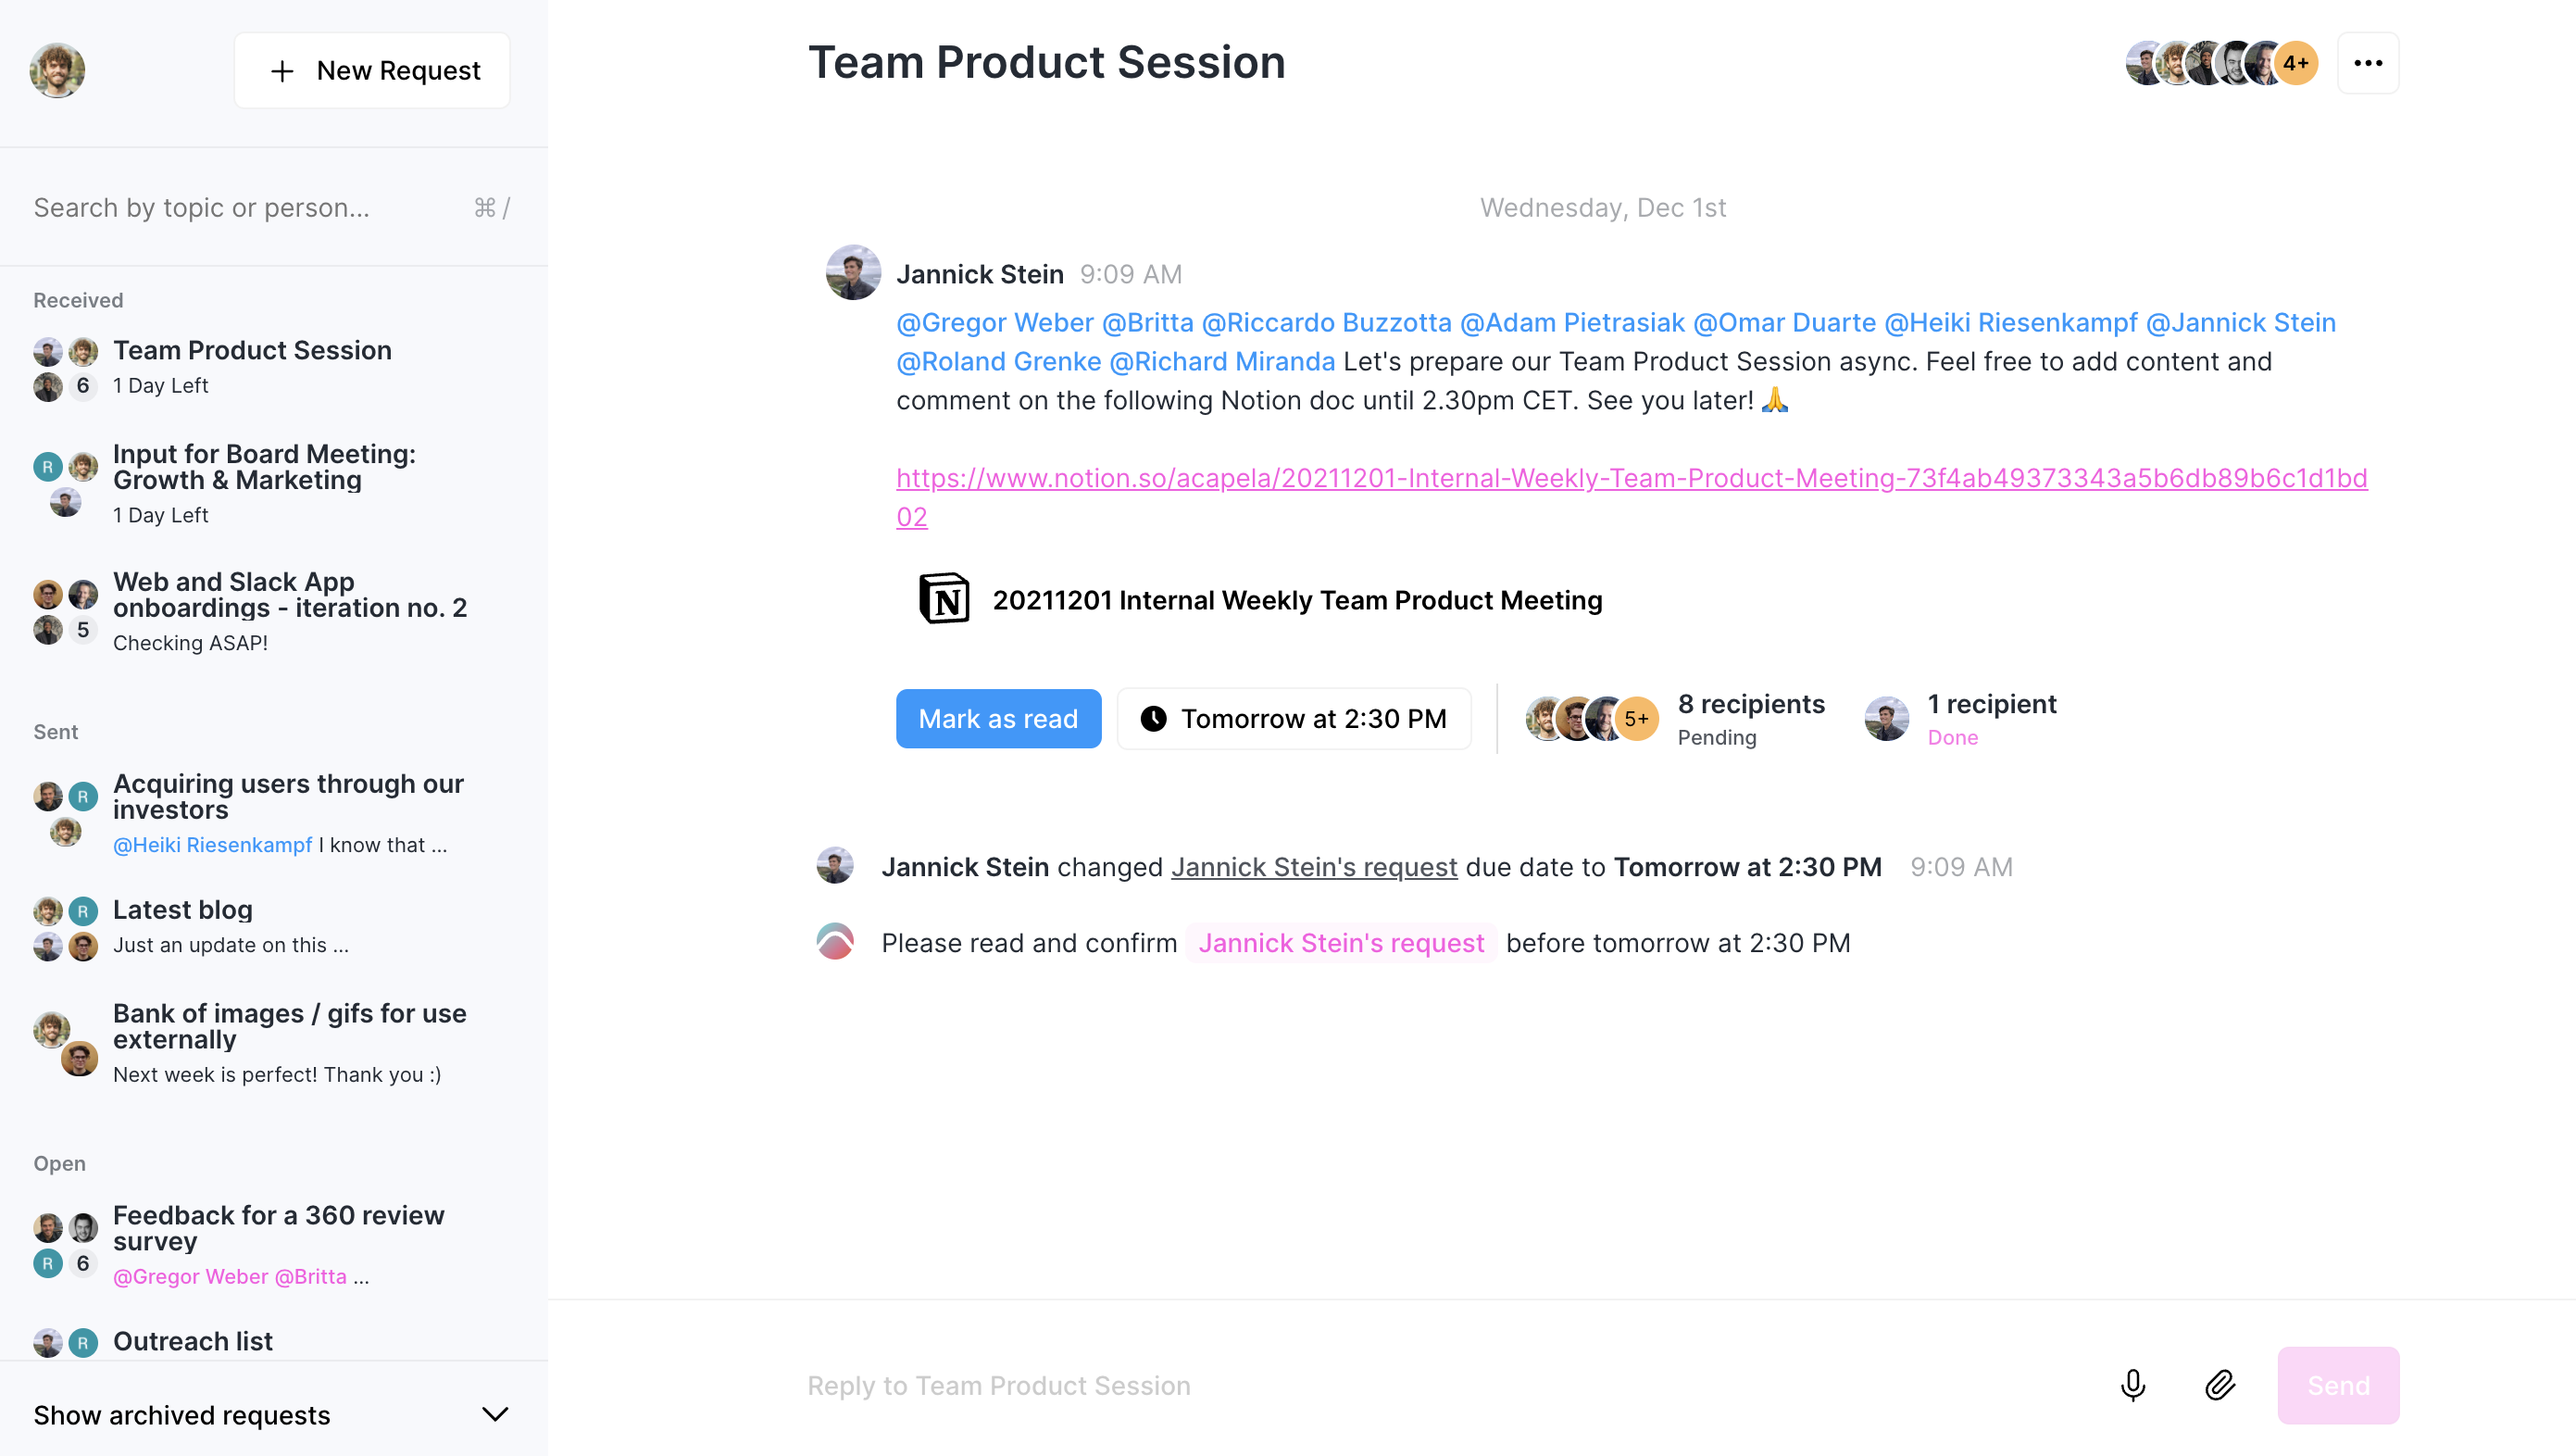Open the Tomorrow at 2:30 PM due date picker

pos(1294,719)
